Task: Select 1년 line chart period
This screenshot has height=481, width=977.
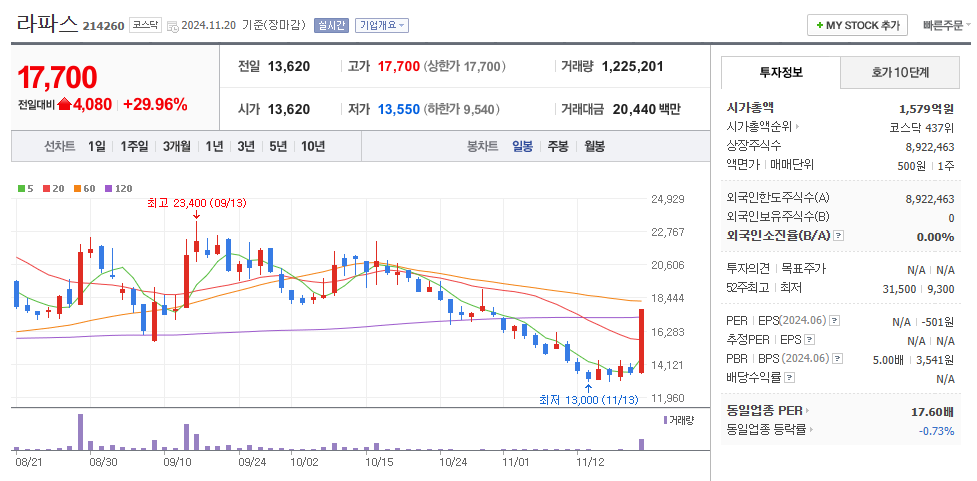Action: pyautogui.click(x=214, y=146)
